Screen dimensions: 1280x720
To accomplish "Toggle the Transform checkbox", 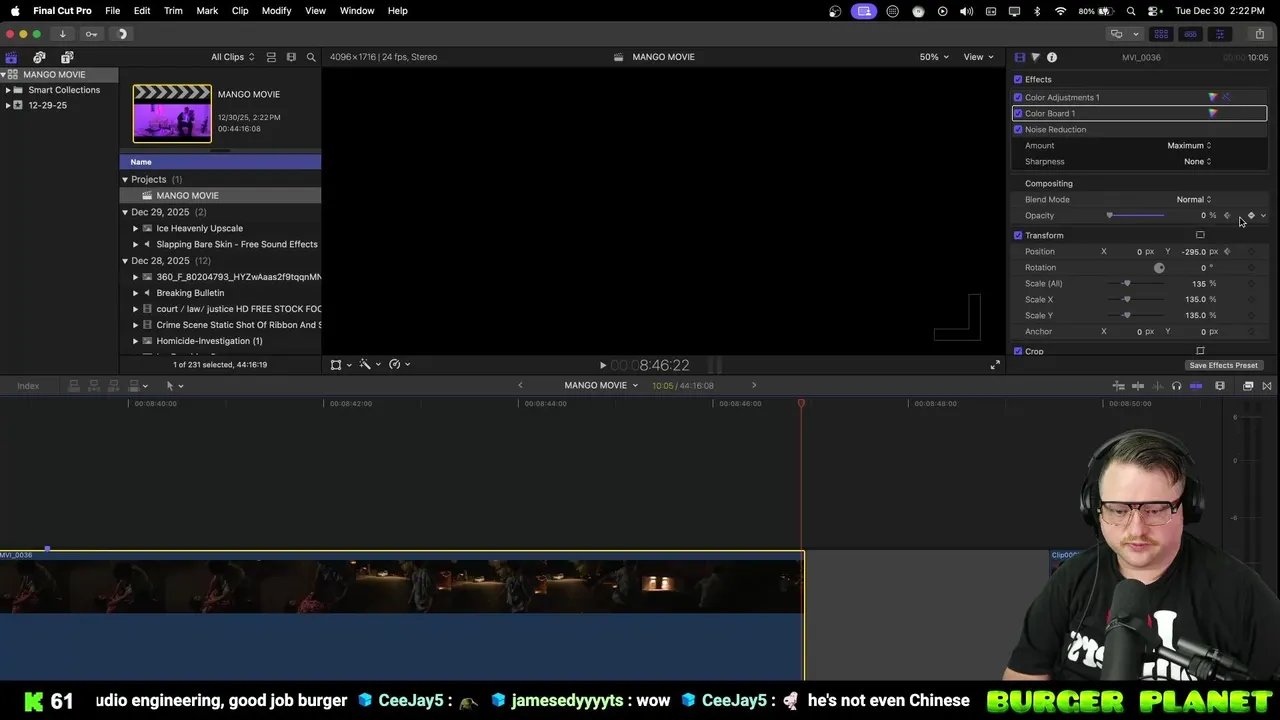I will [1018, 235].
